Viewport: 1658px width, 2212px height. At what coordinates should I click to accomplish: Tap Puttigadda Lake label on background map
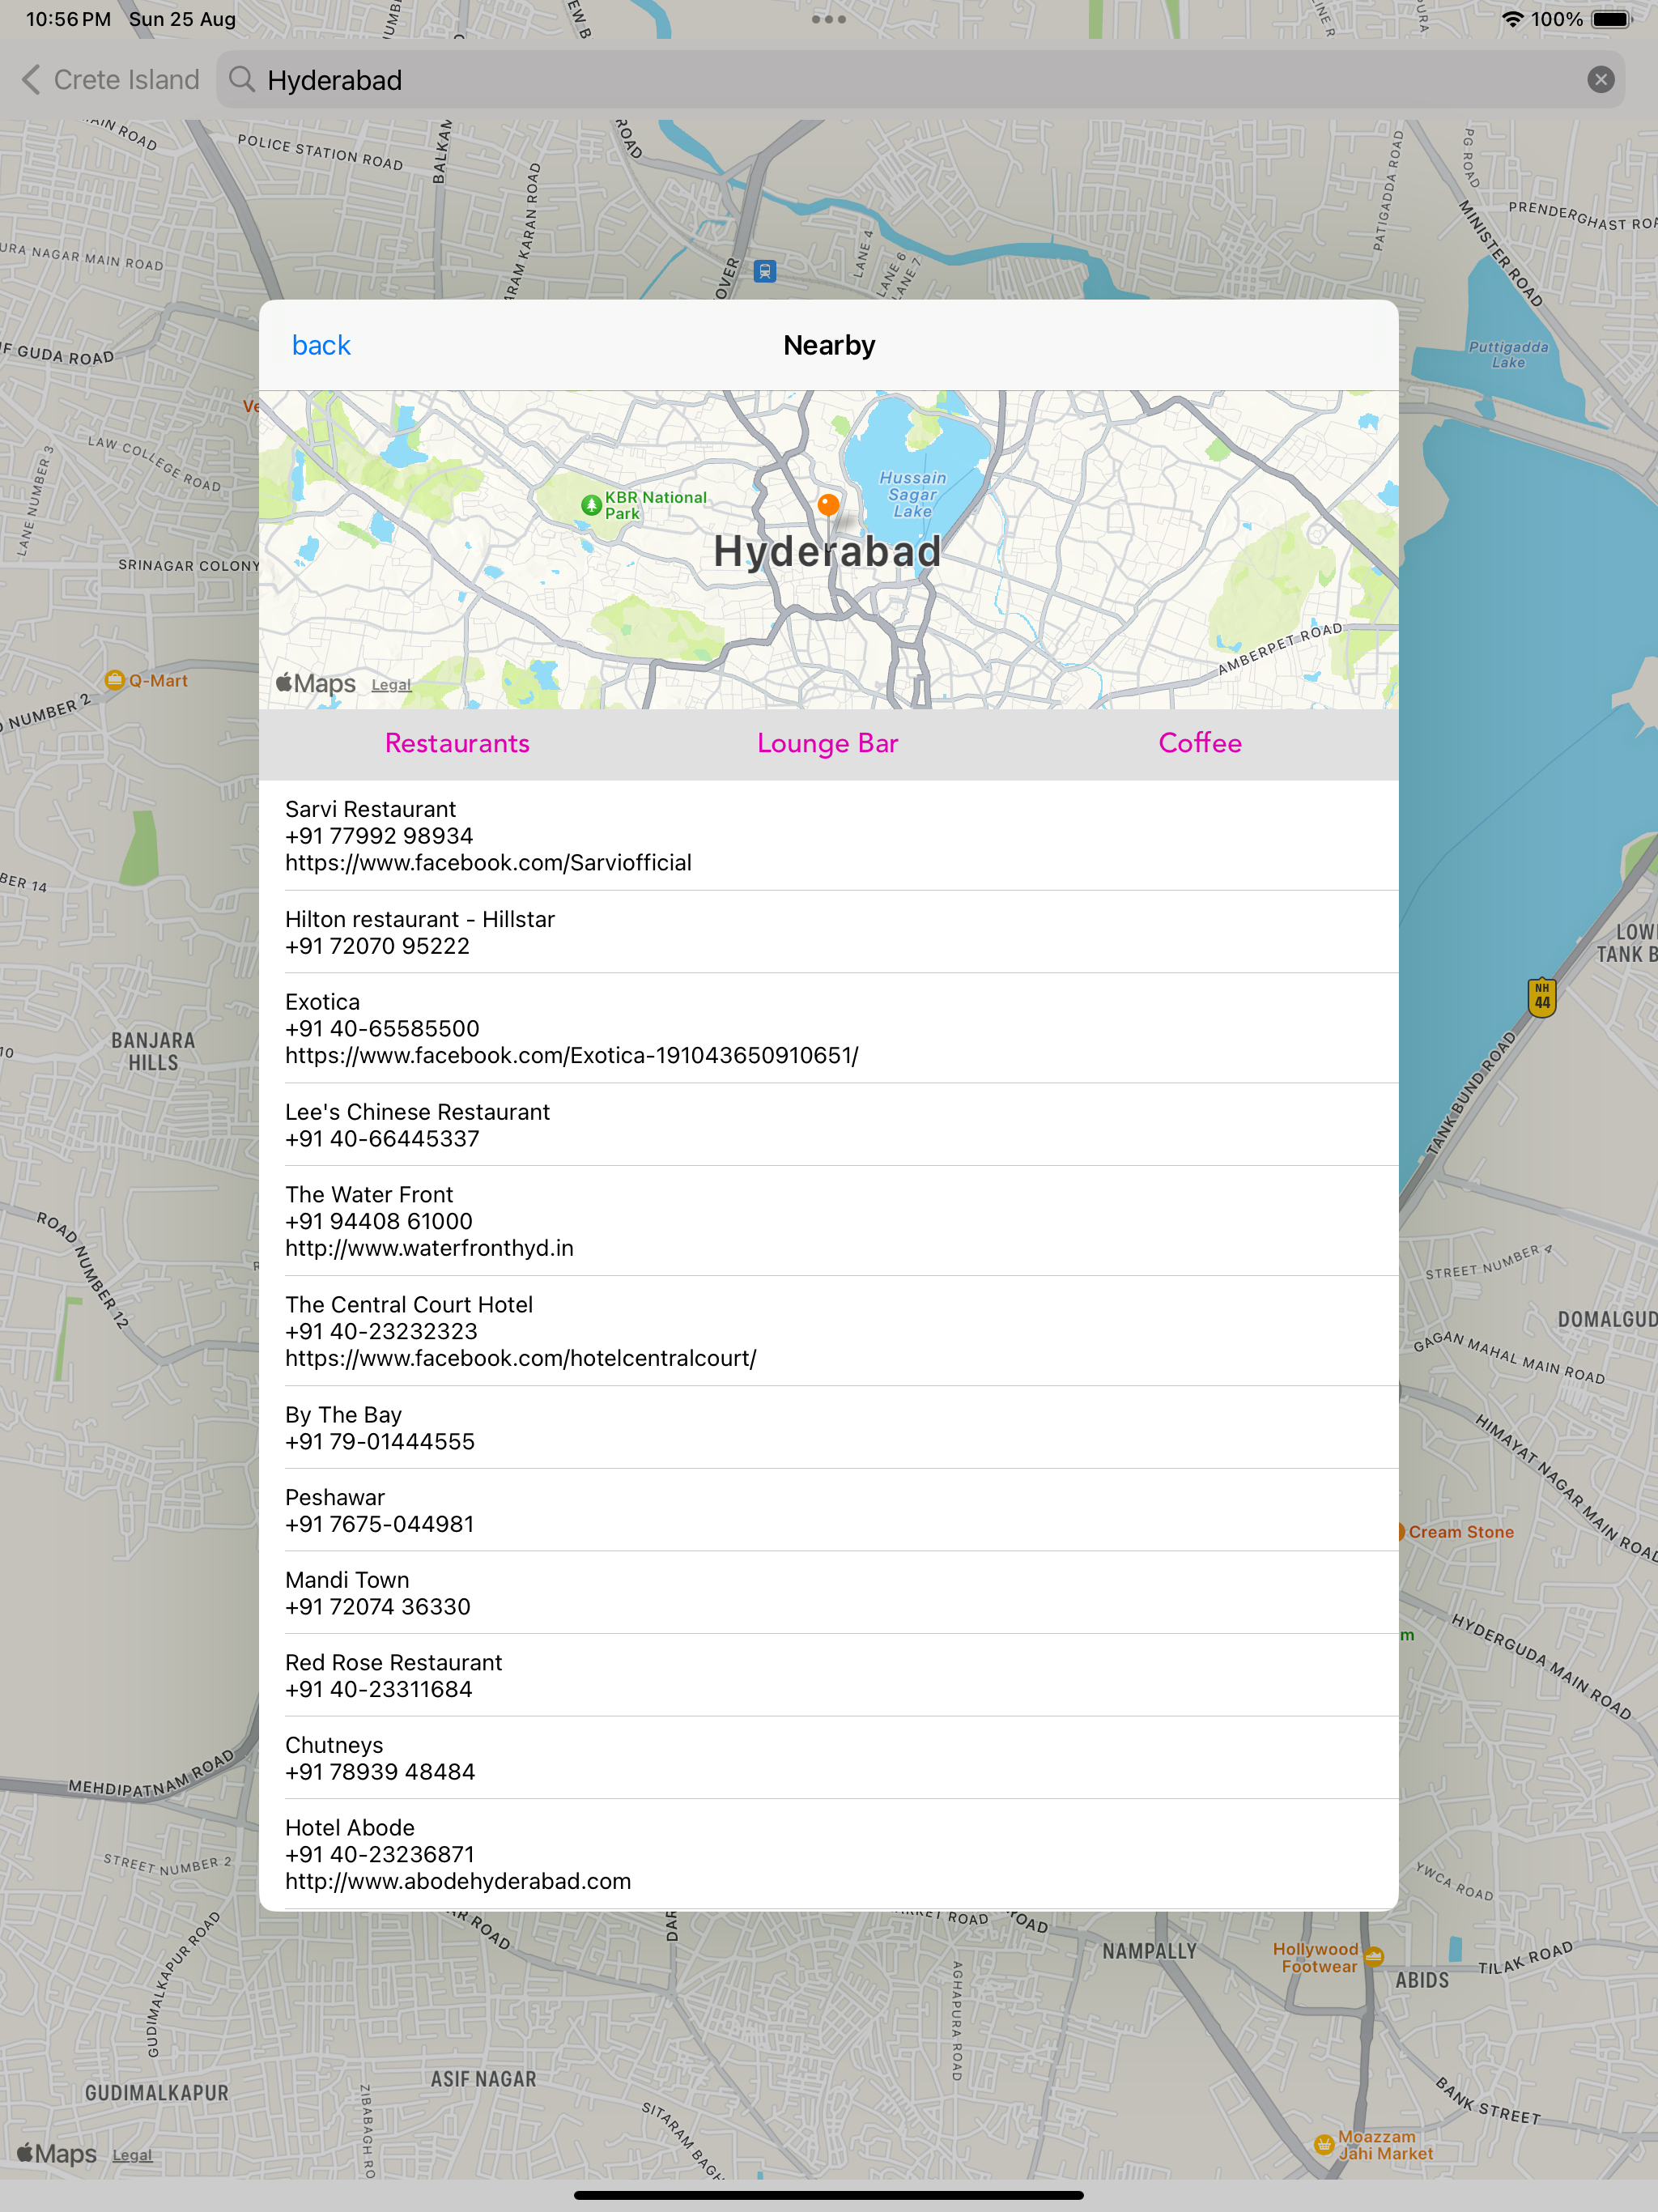pyautogui.click(x=1508, y=355)
